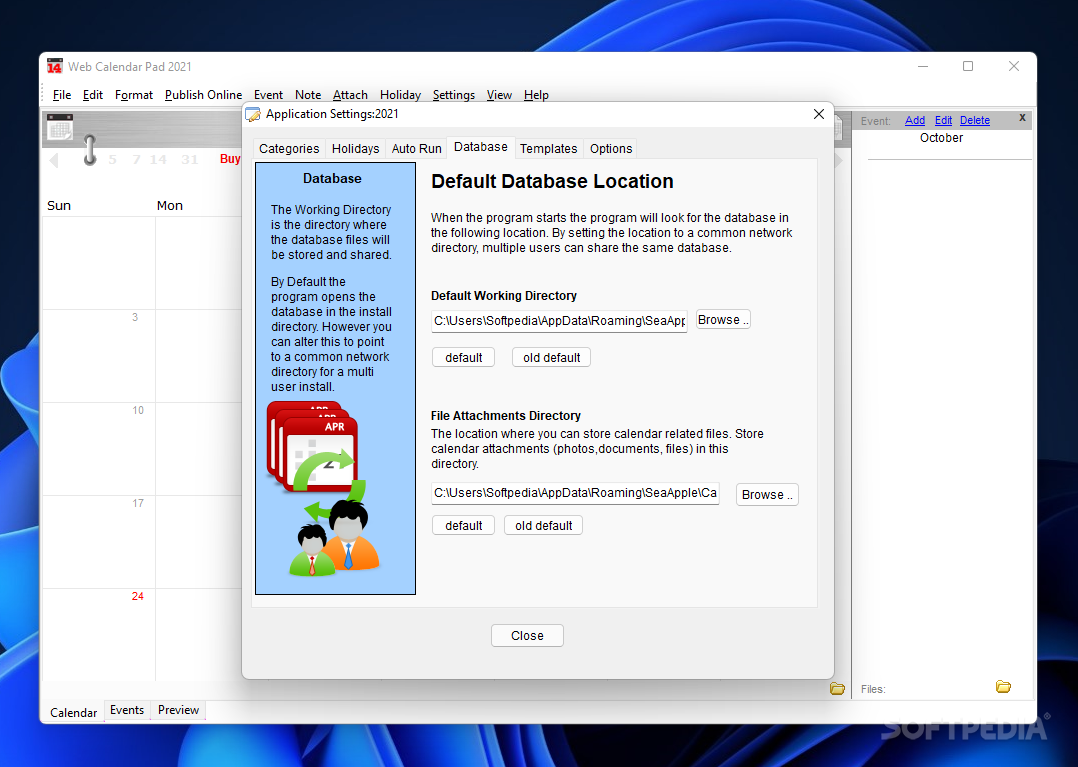Go to next month with right arrow
Image resolution: width=1078 pixels, height=767 pixels.
pyautogui.click(x=838, y=160)
